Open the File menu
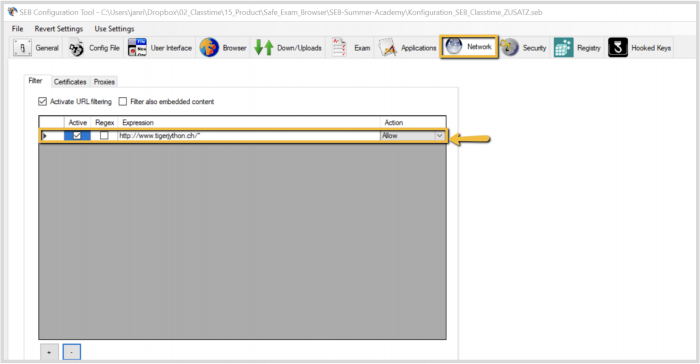Viewport: 700px width, 364px height. [x=17, y=29]
